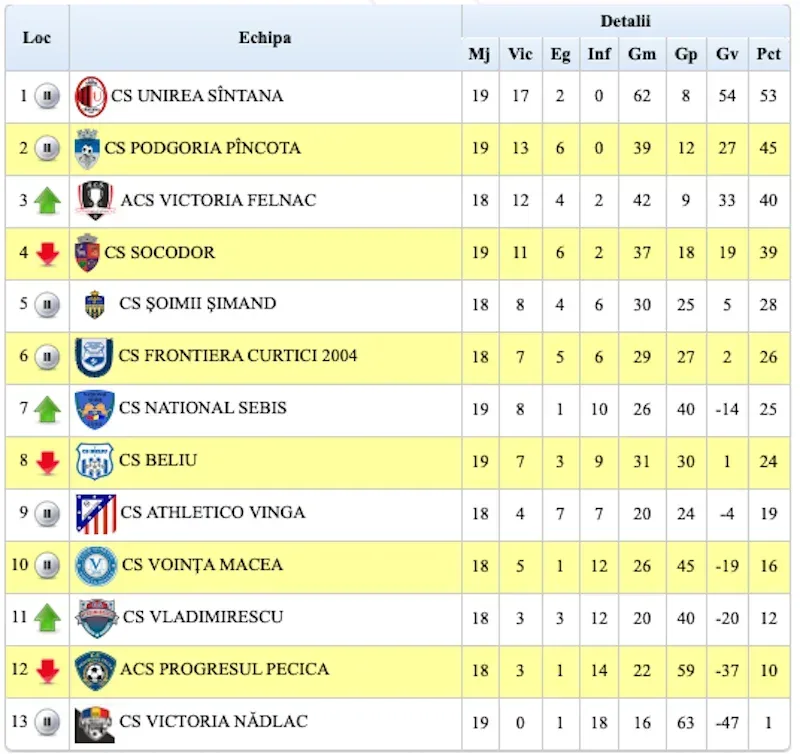Click the ACS Progresul Pecica football crest

coord(95,670)
